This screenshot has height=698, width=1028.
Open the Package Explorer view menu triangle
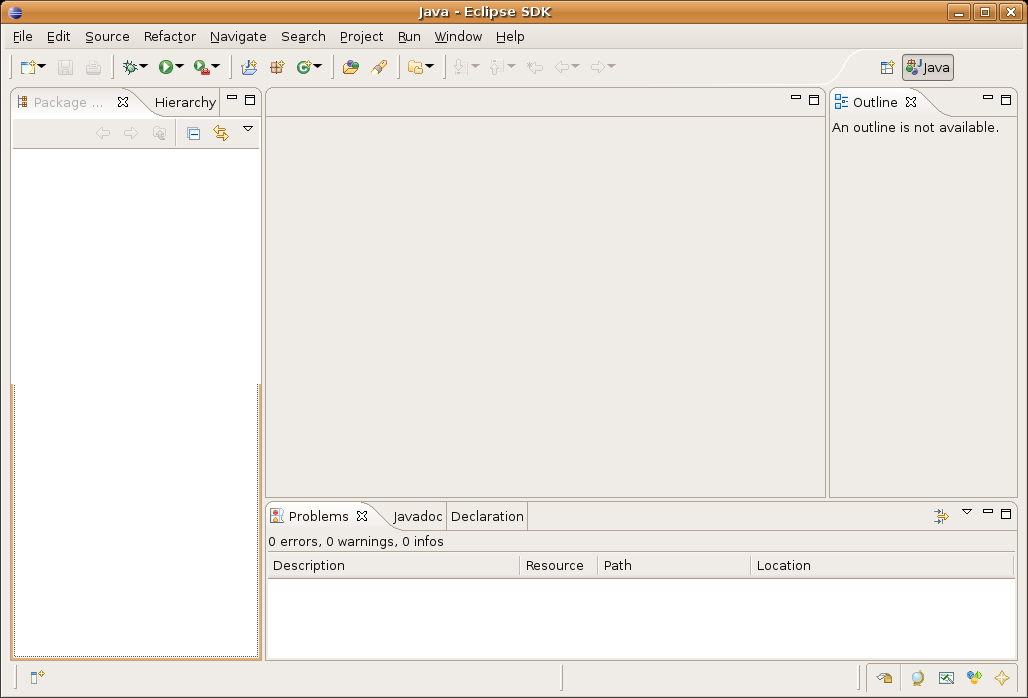click(248, 129)
